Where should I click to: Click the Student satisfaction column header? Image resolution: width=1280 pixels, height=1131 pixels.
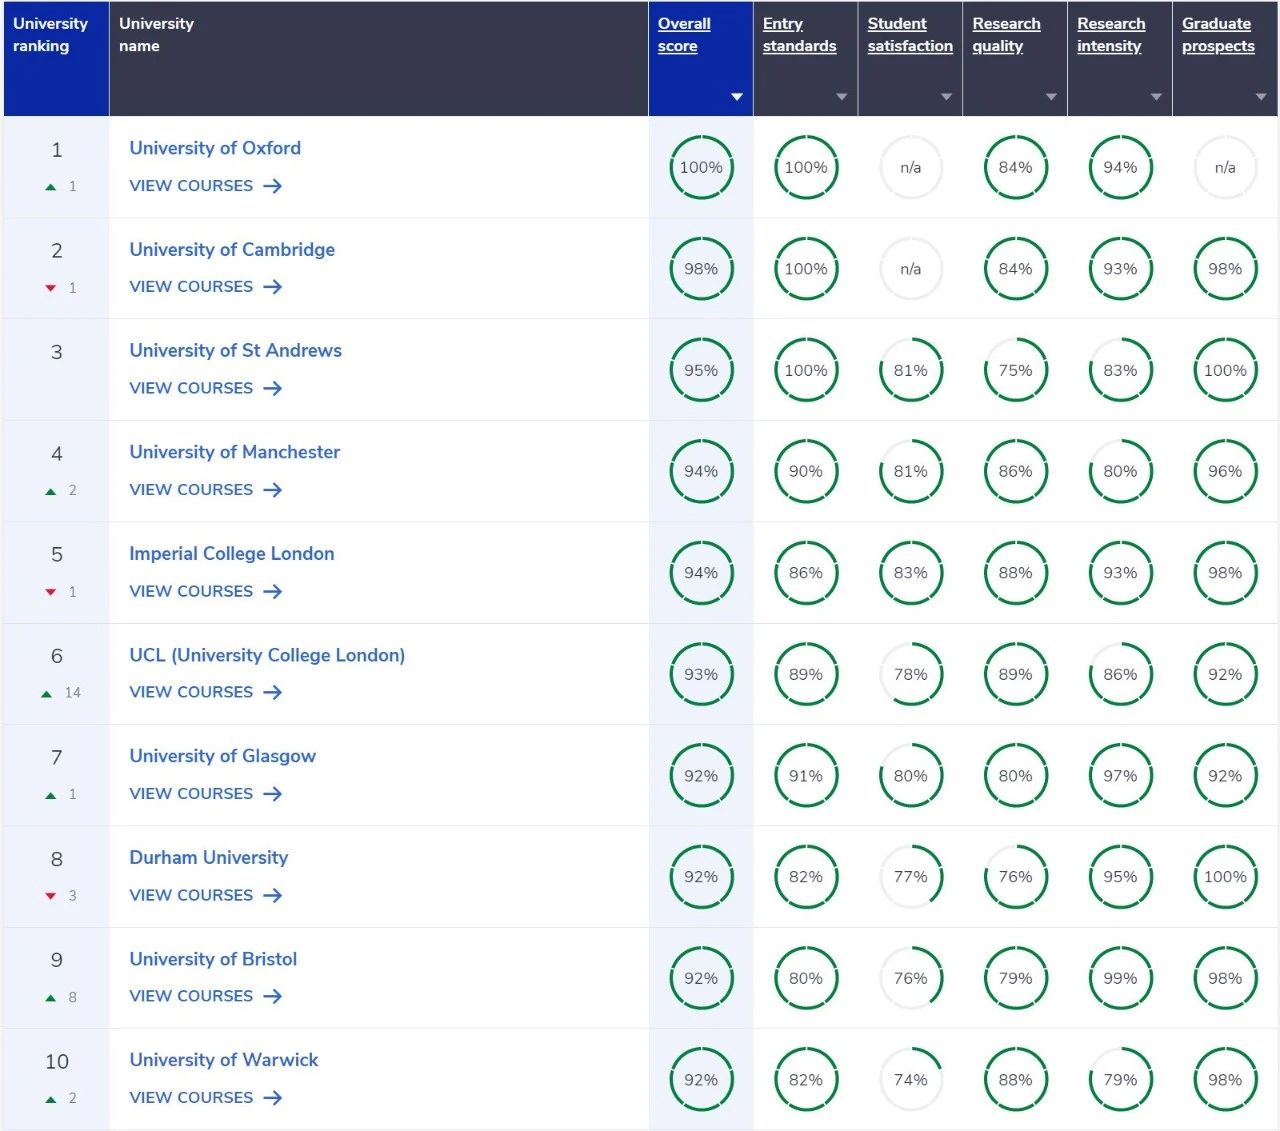click(909, 35)
